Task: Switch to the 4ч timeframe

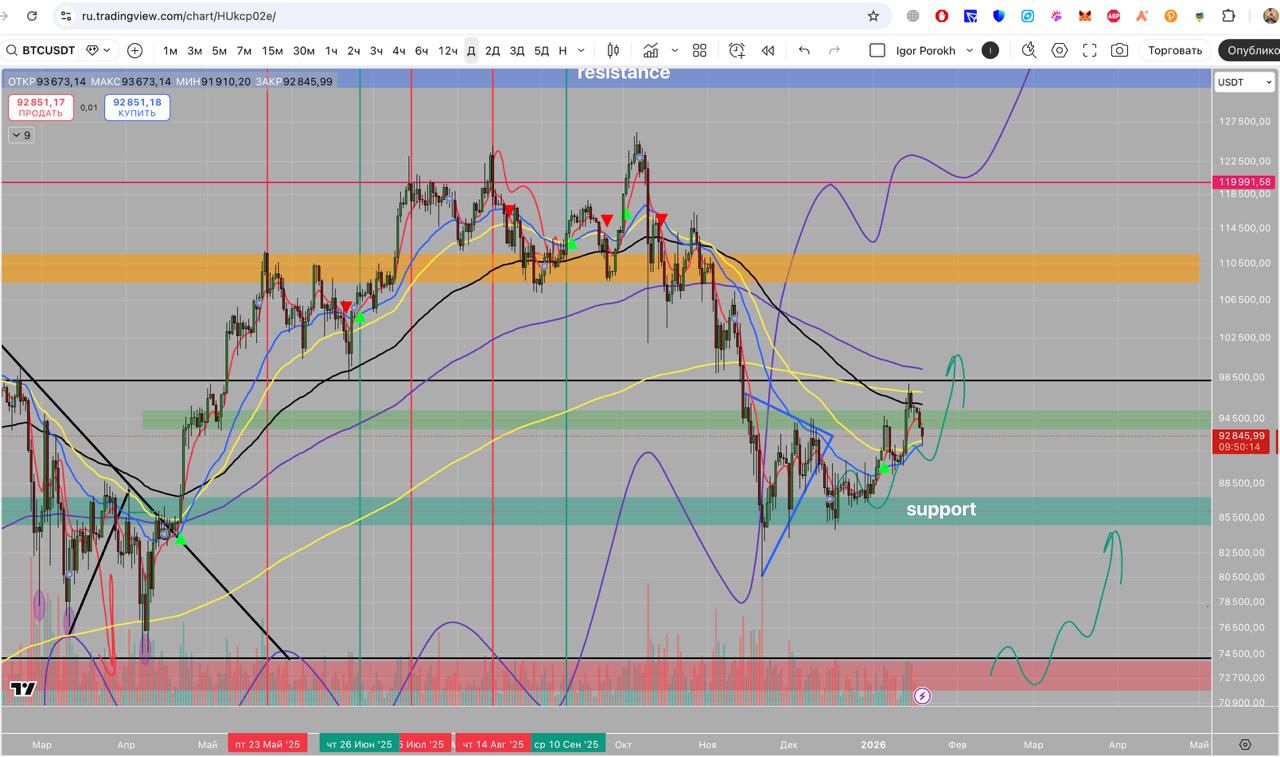Action: 399,51
